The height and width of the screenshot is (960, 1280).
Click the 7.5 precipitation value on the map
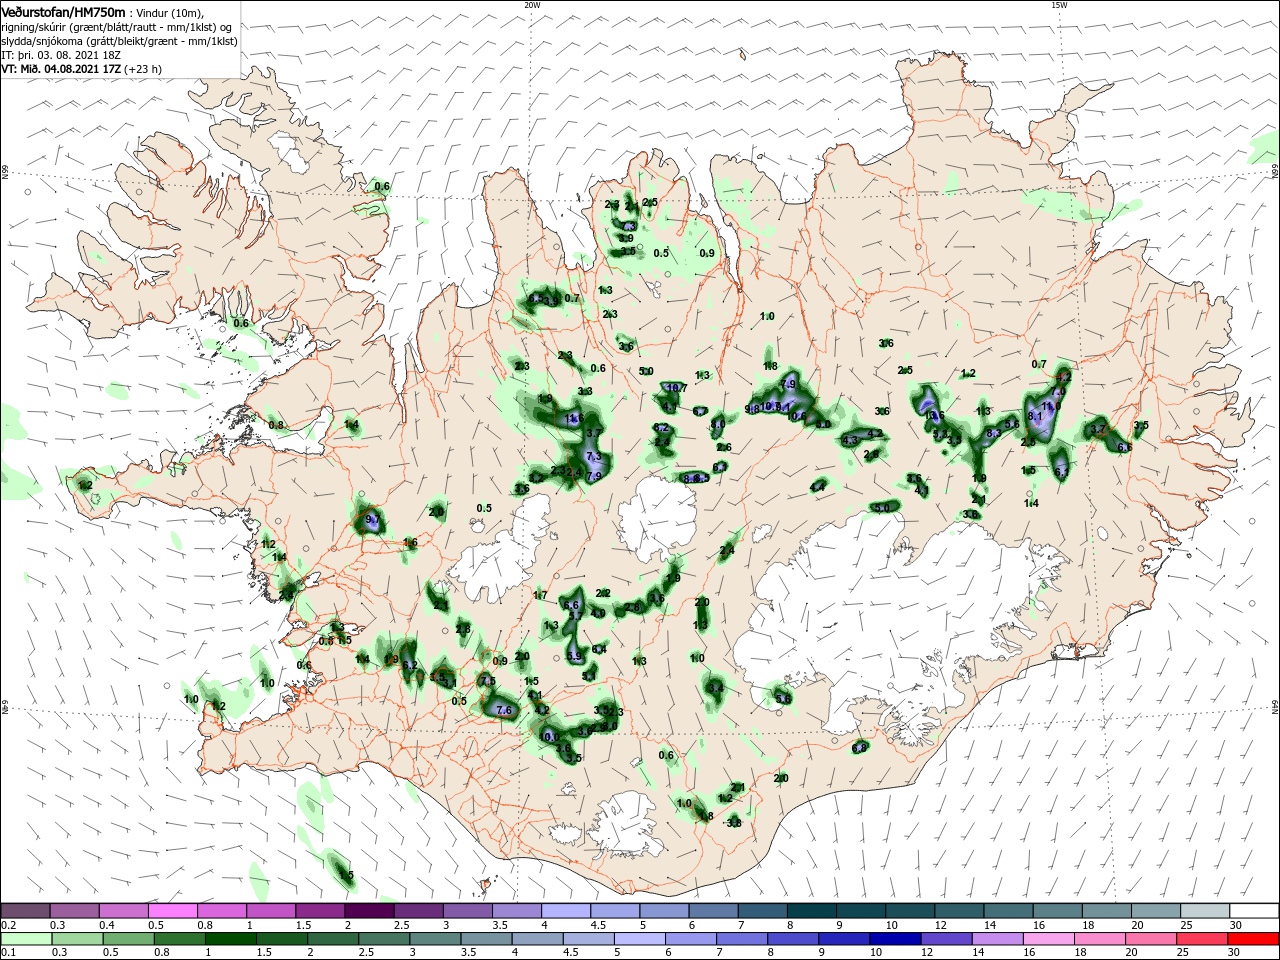click(x=488, y=681)
